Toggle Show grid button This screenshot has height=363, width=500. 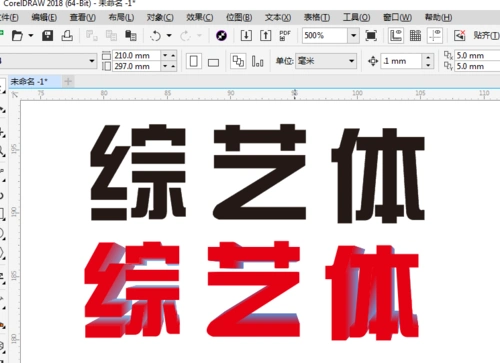(415, 35)
